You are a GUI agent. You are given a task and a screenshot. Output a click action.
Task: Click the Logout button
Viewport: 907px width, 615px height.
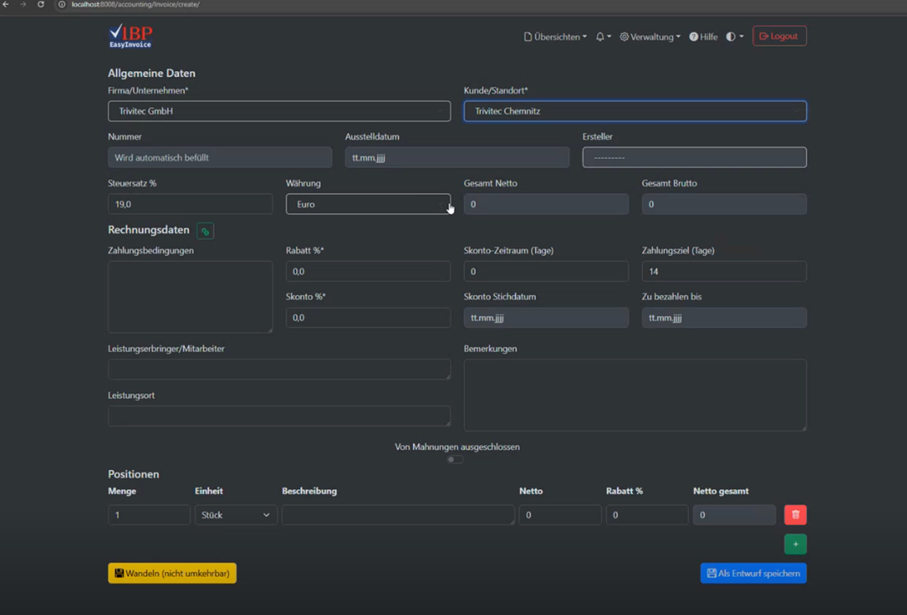[x=779, y=37]
